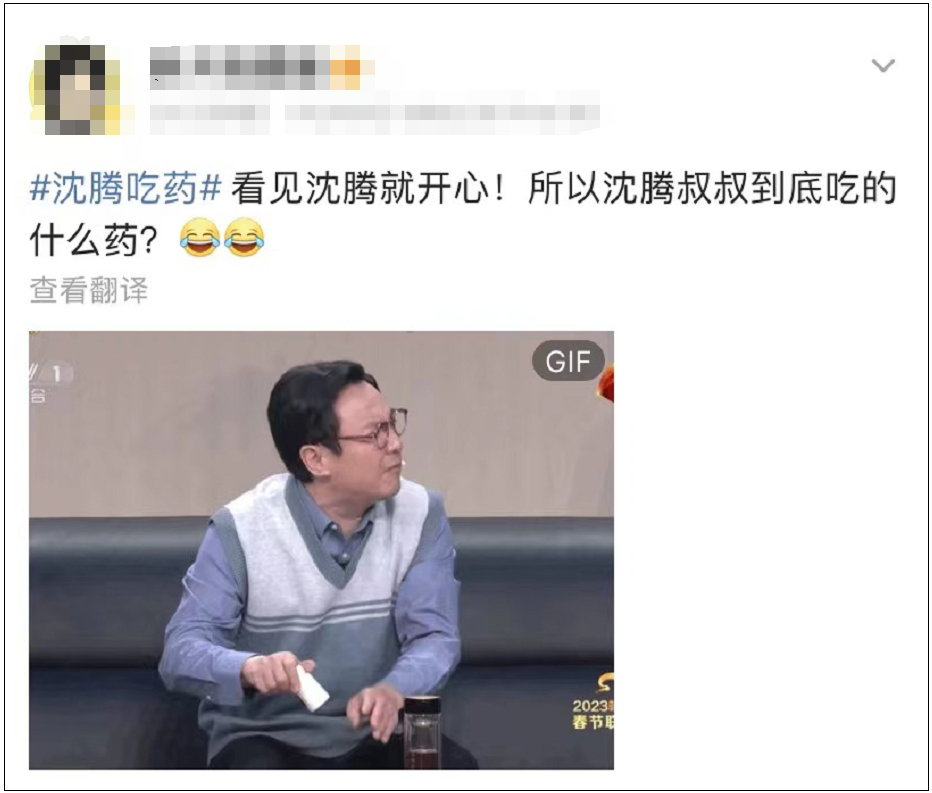Click the GIF badge on the image
Image resolution: width=932 pixels, height=793 pixels.
568,361
